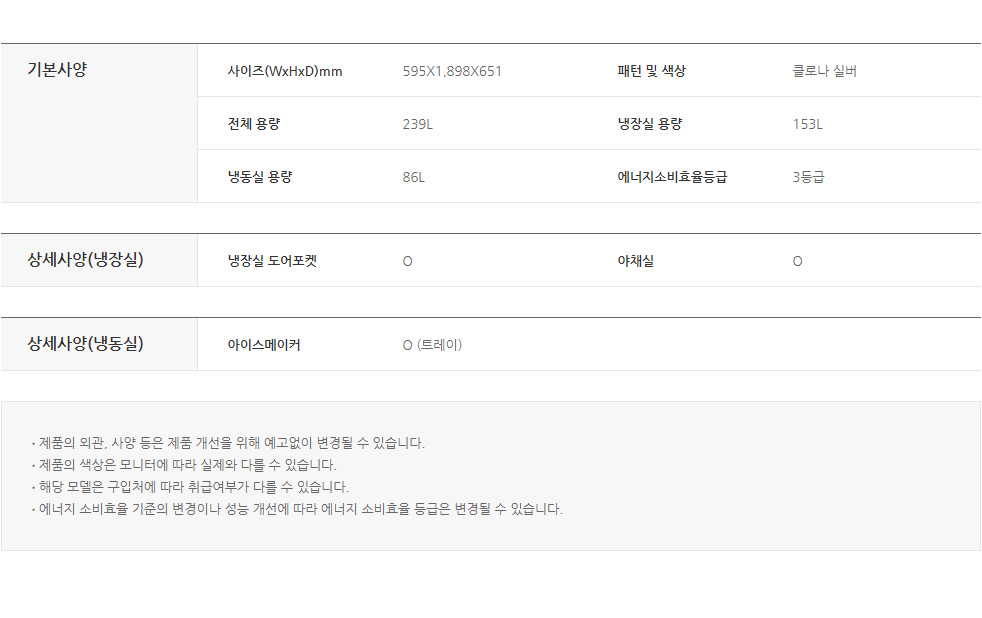The height and width of the screenshot is (618, 982).
Task: Click the 239L total capacity value
Action: point(417,124)
